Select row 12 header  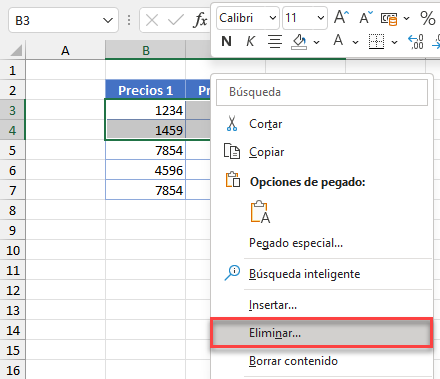tap(13, 290)
